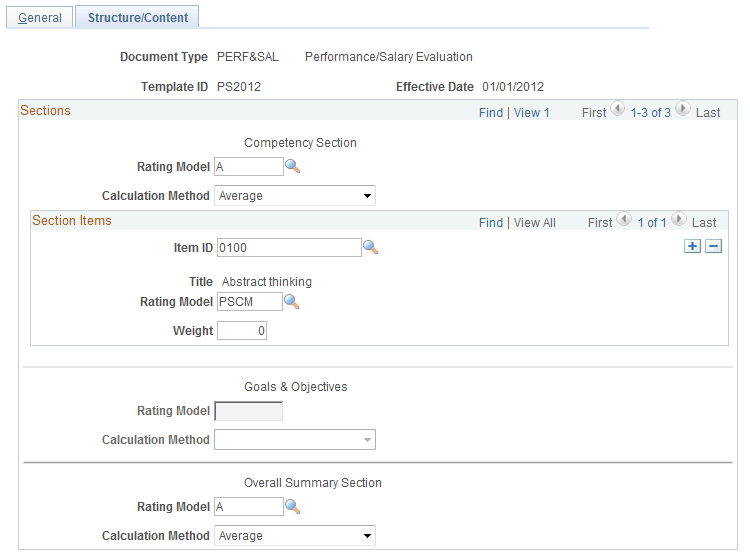Image resolution: width=750 pixels, height=557 pixels.
Task: Click the 1-3 of 3 row counter
Action: pos(651,113)
